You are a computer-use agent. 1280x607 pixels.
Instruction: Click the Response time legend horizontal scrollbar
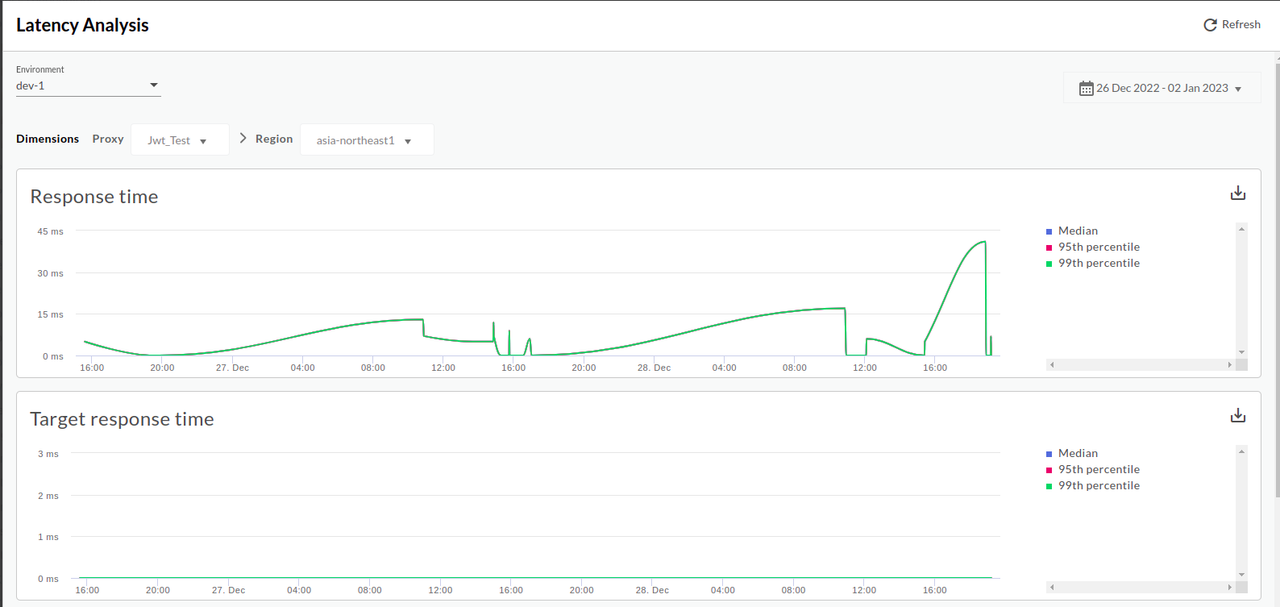click(1140, 365)
